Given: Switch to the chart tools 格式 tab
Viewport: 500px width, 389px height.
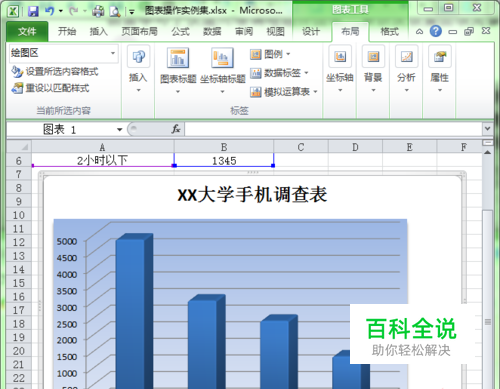Looking at the screenshot, I should click(x=390, y=31).
